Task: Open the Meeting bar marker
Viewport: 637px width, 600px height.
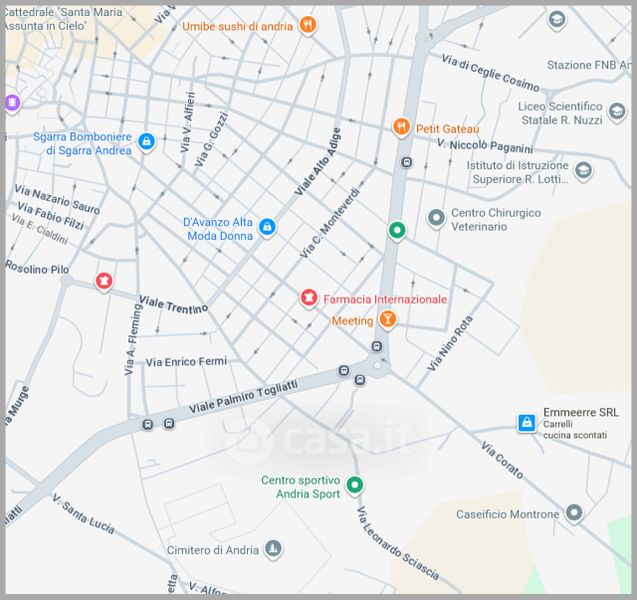Action: (388, 320)
